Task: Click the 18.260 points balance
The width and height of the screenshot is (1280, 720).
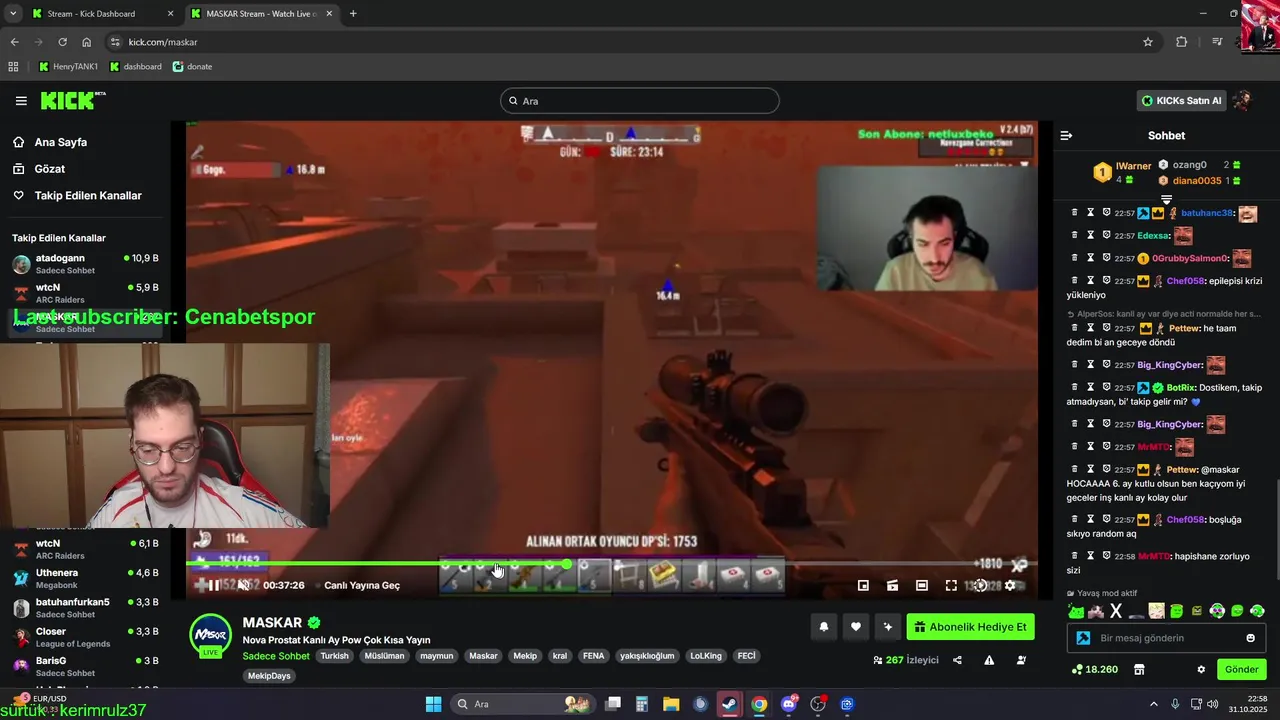Action: tap(1094, 669)
